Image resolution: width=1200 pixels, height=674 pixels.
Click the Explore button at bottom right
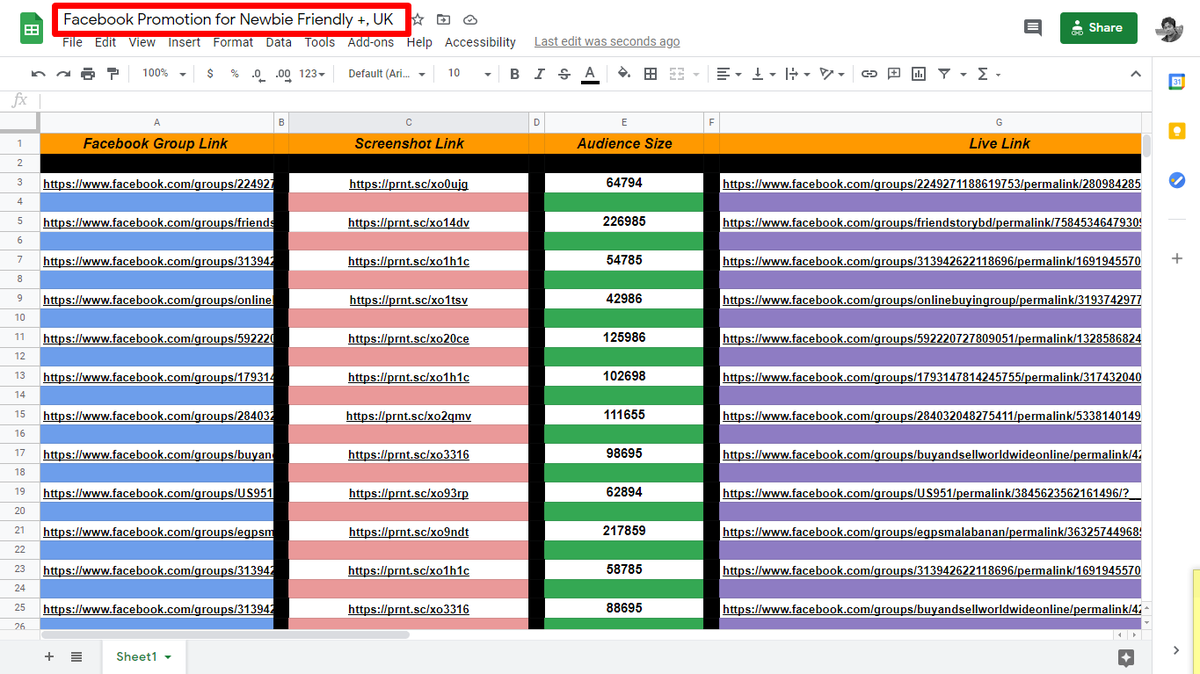1126,657
